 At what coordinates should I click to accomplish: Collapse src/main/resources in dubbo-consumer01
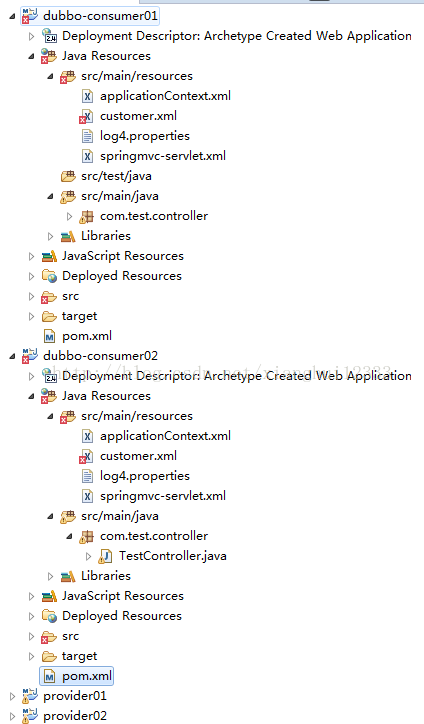(50, 77)
